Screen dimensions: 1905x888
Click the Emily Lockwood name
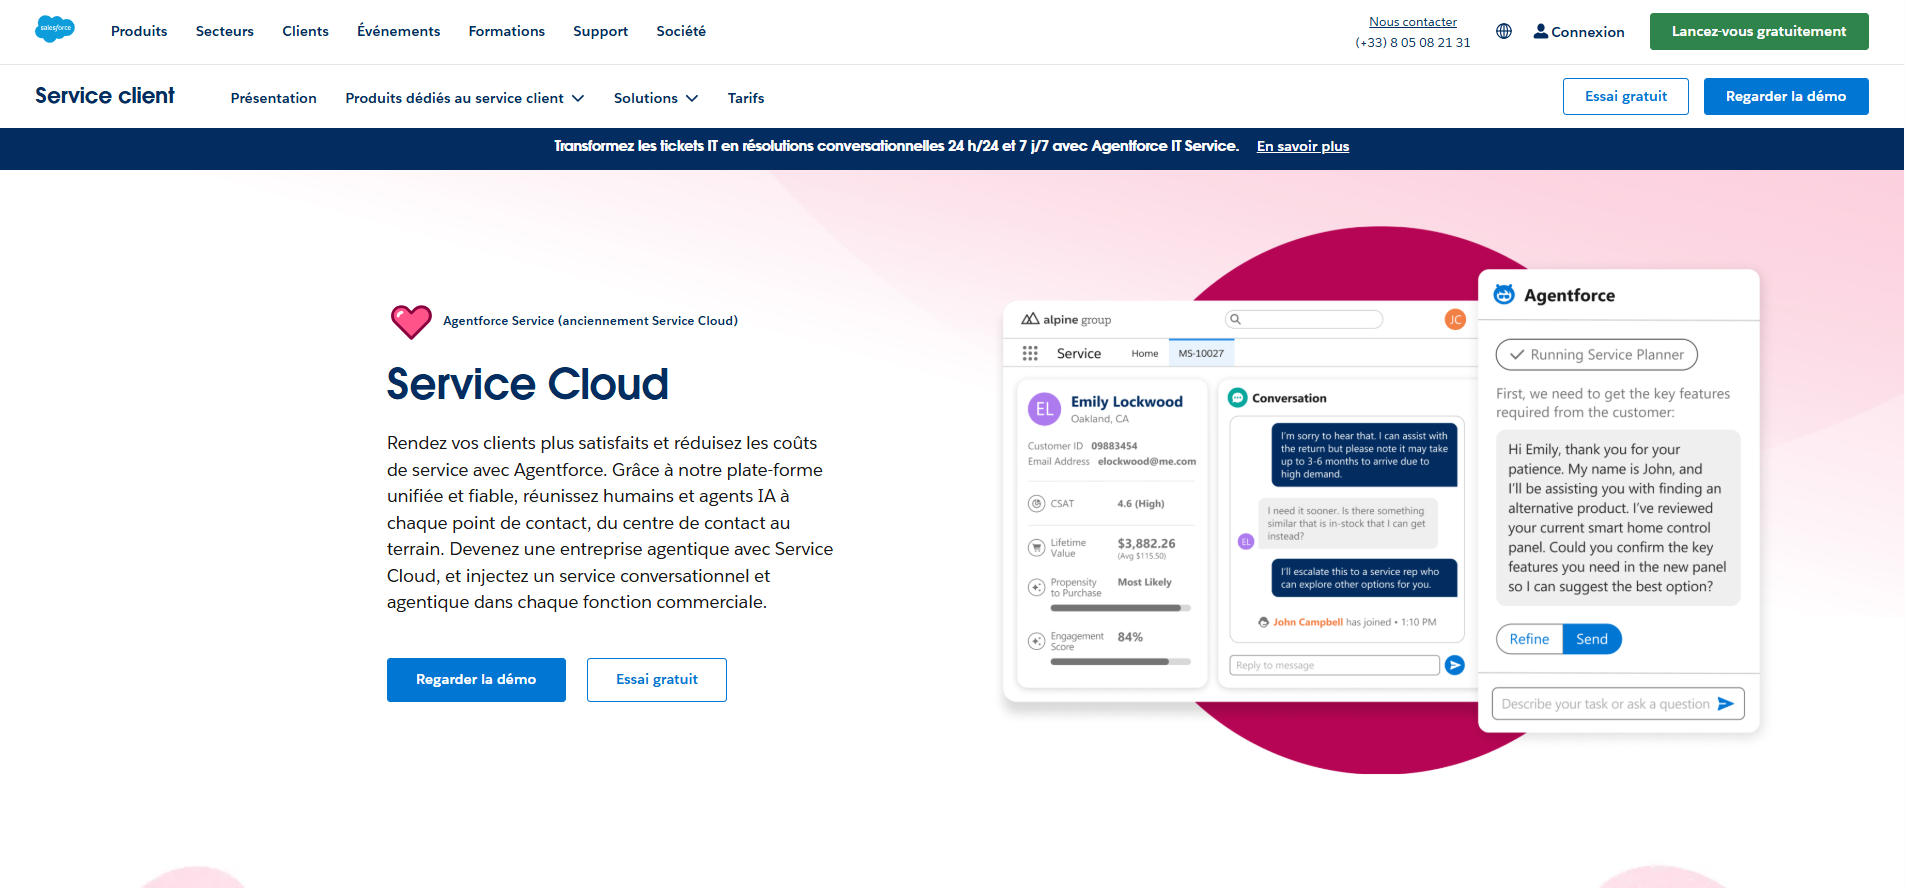coord(1127,401)
